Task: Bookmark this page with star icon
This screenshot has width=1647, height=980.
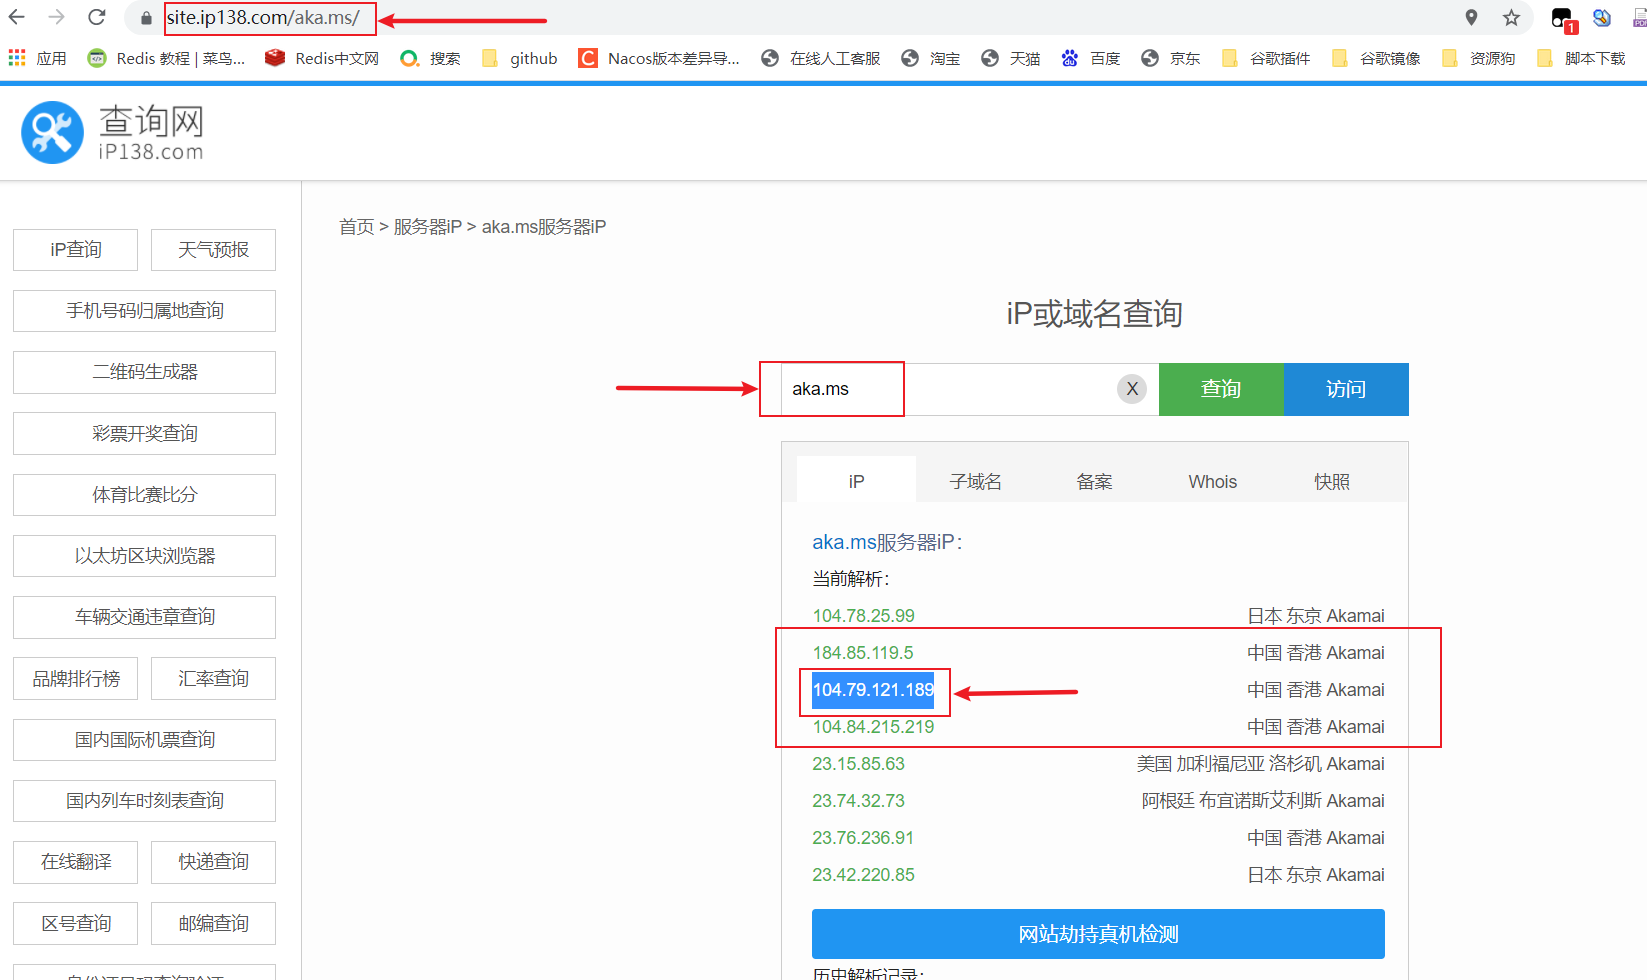Action: 1511,17
